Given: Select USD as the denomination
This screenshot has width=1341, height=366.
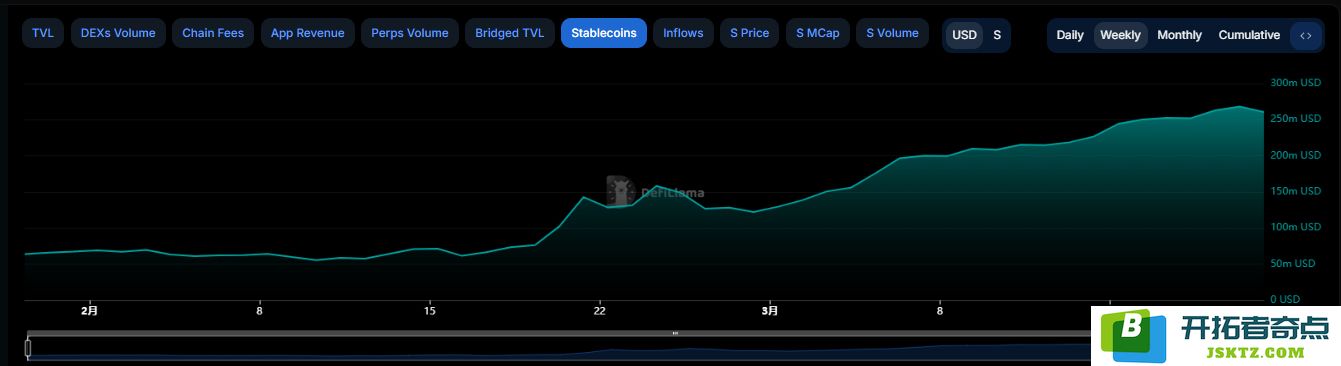Looking at the screenshot, I should click(x=964, y=35).
